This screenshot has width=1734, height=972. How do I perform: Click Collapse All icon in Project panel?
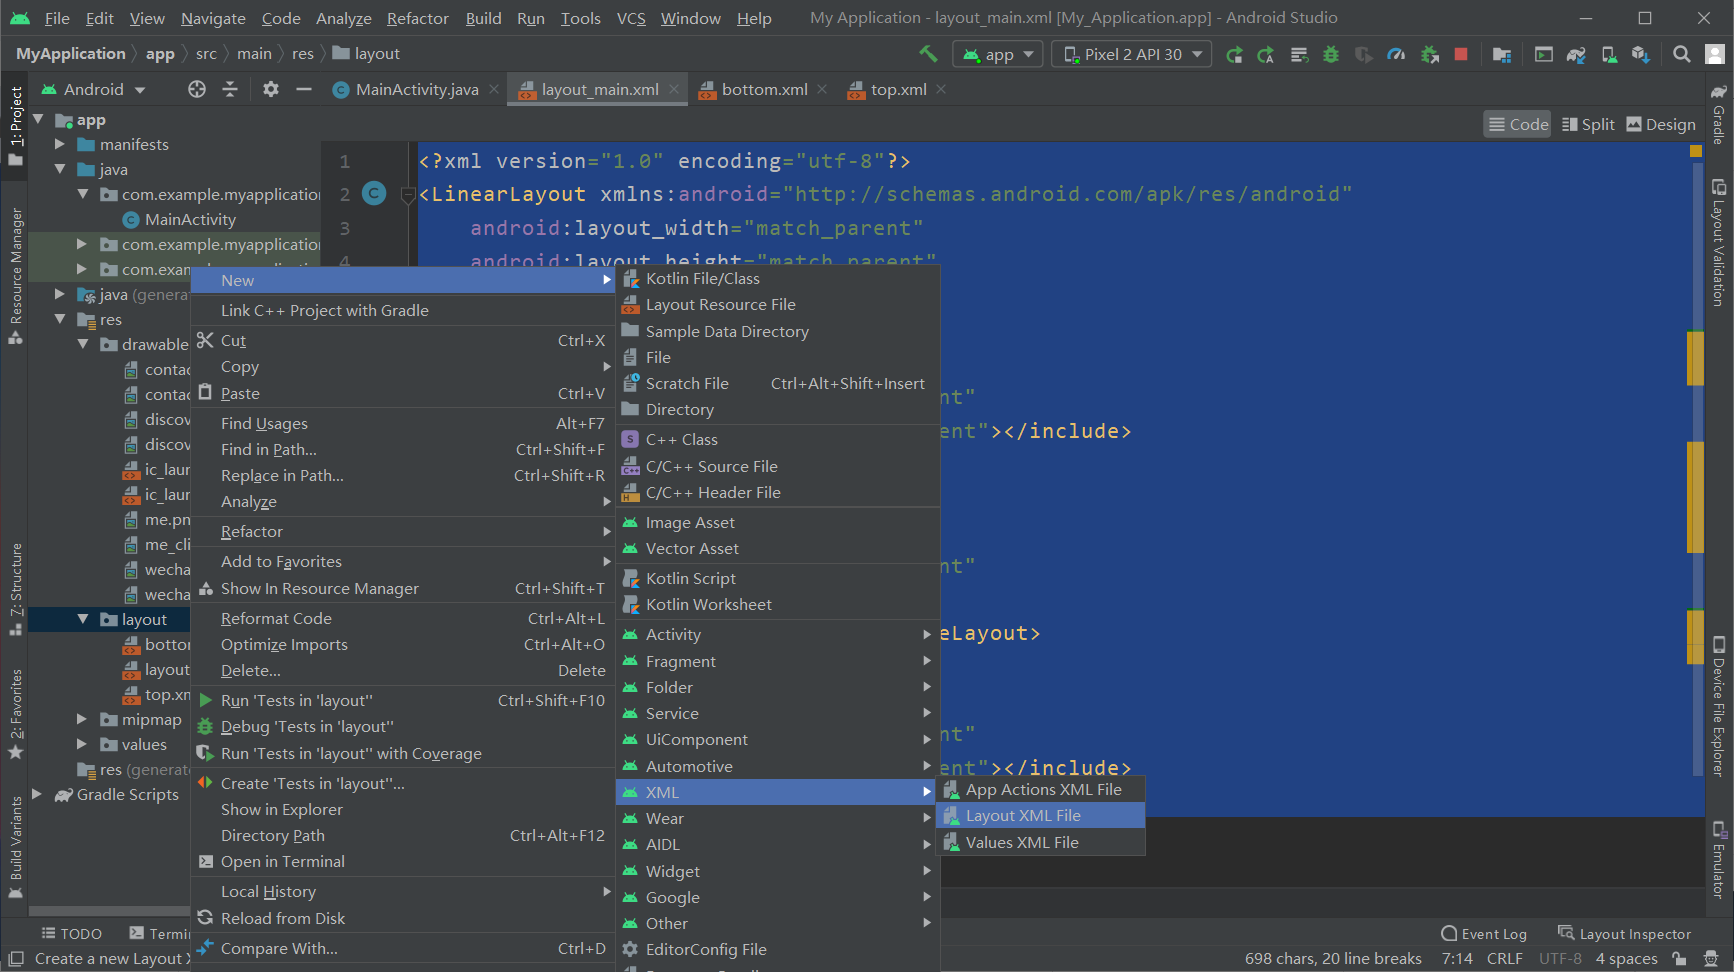230,89
